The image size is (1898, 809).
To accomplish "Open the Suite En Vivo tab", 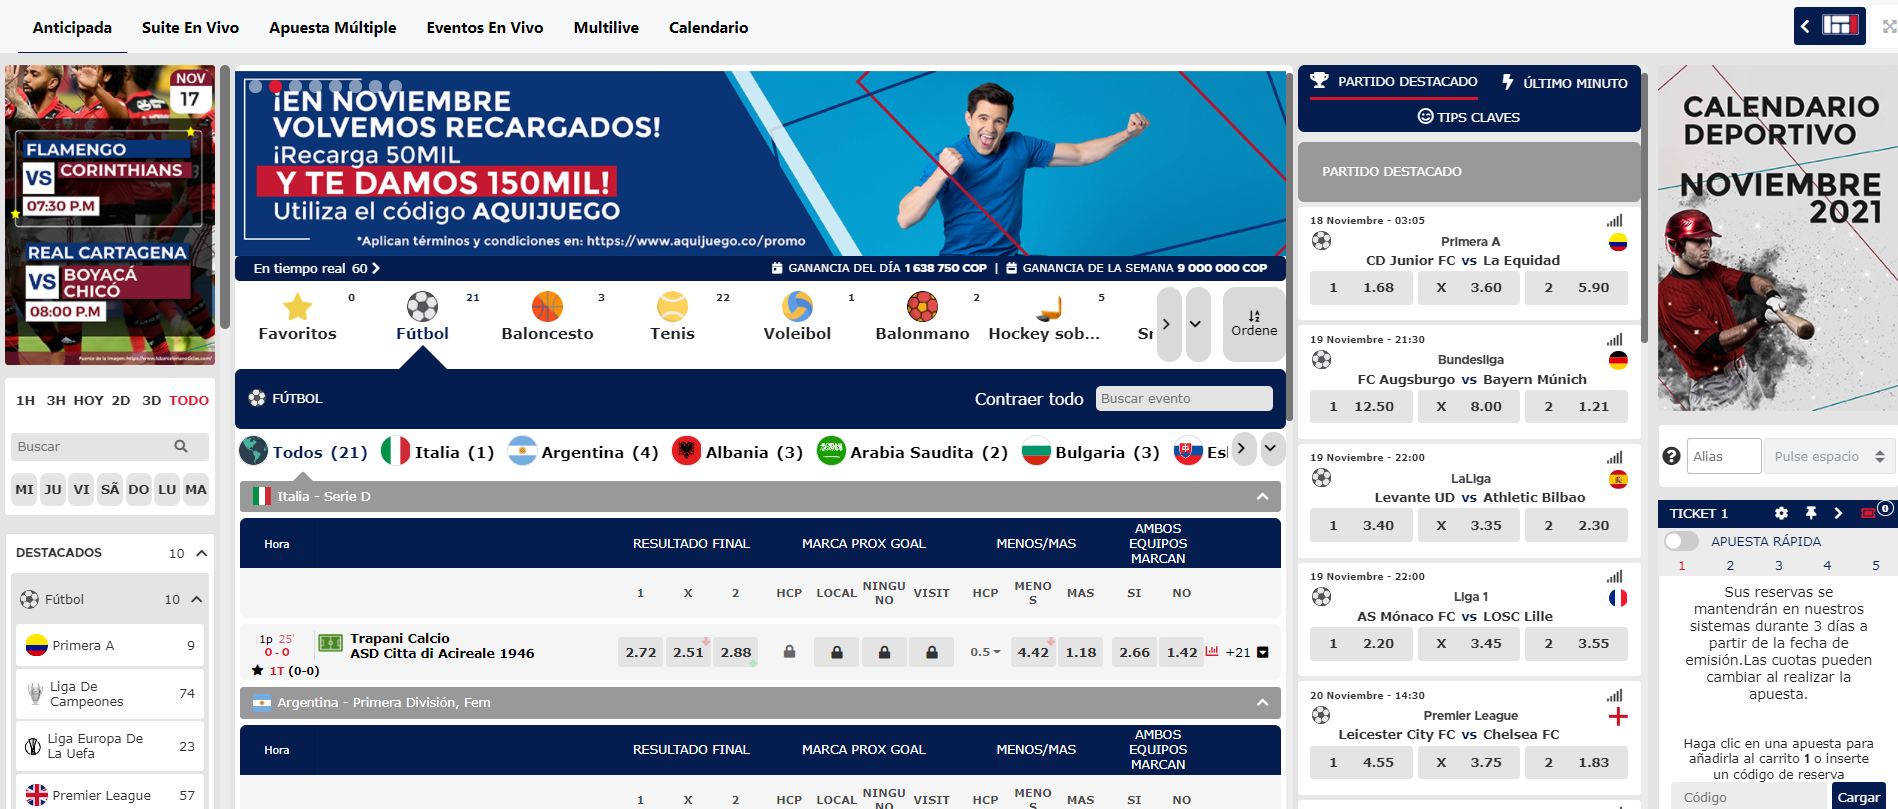I will [x=190, y=27].
